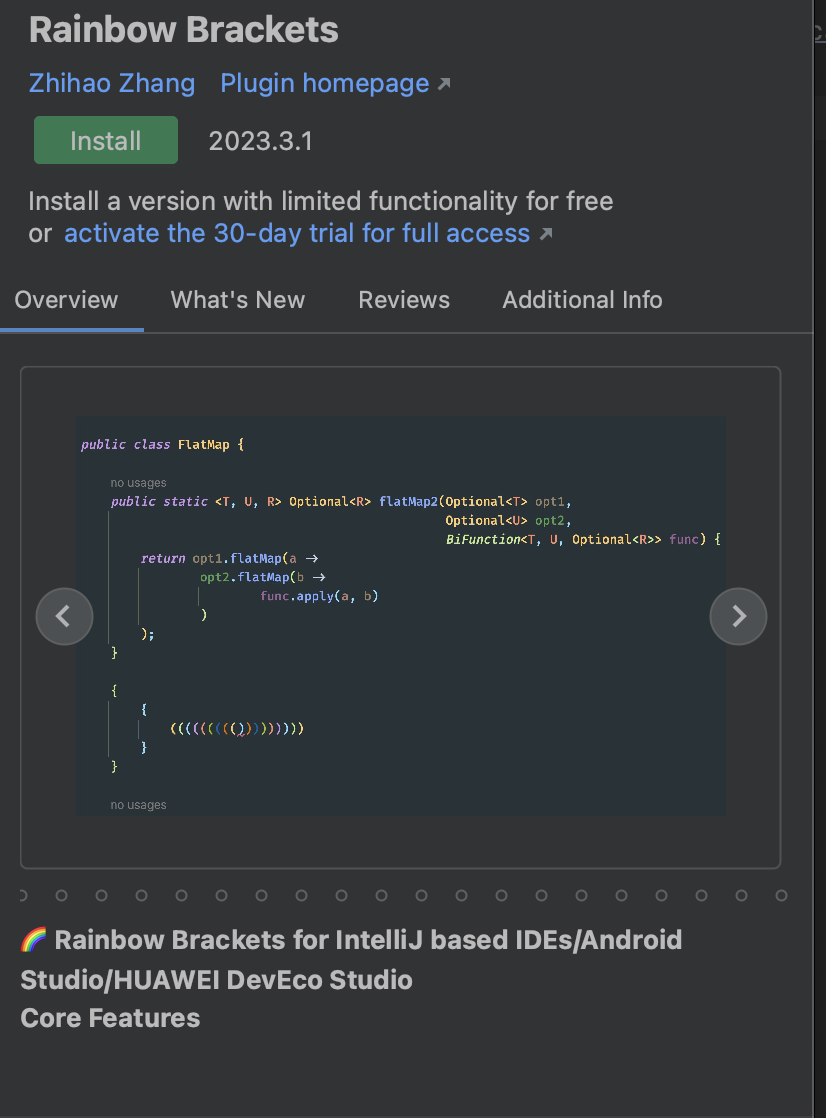Open the FlatMap code screenshot preview
The image size is (826, 1118).
[x=400, y=616]
